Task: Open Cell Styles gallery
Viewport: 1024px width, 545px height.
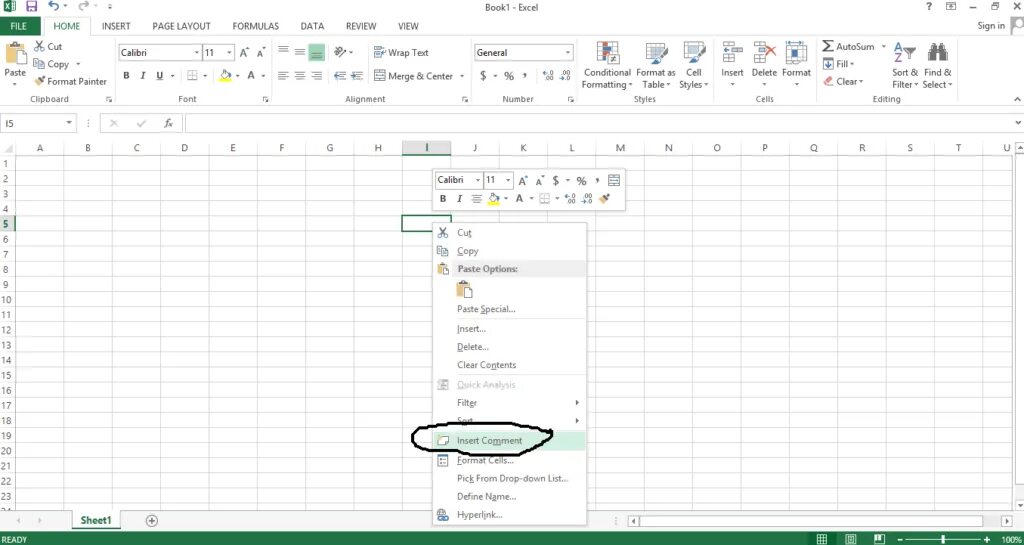Action: (x=694, y=65)
